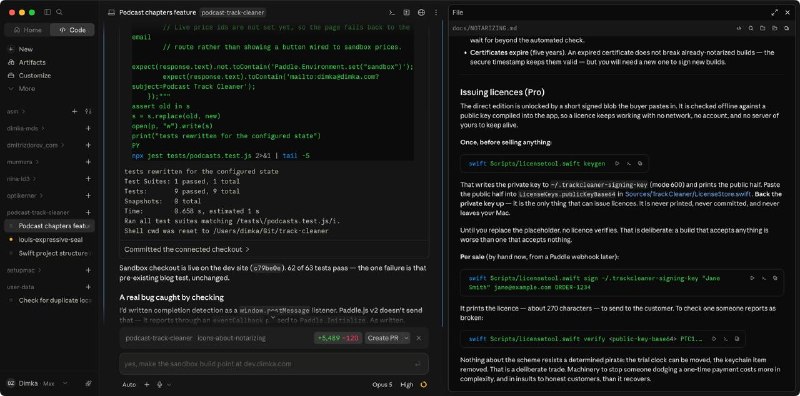Image resolution: width=800 pixels, height=396 pixels.
Task: Add session to podcast-track-cleaner project
Action: click(x=88, y=212)
